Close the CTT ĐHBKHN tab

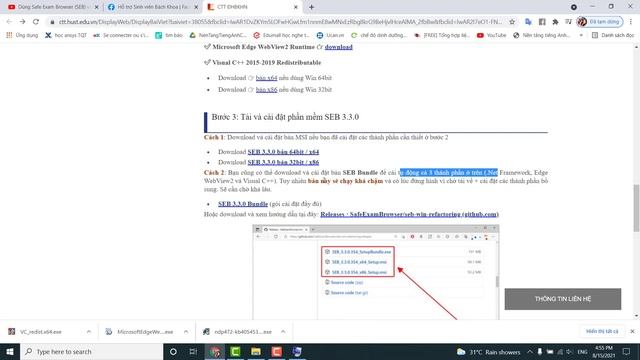pyautogui.click(x=296, y=7)
